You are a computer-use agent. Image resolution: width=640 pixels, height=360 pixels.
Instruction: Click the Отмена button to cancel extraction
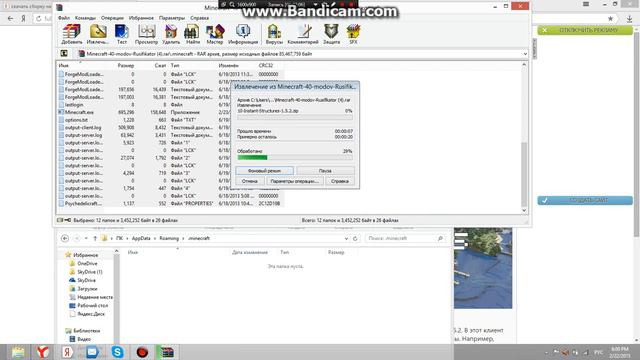click(x=250, y=181)
